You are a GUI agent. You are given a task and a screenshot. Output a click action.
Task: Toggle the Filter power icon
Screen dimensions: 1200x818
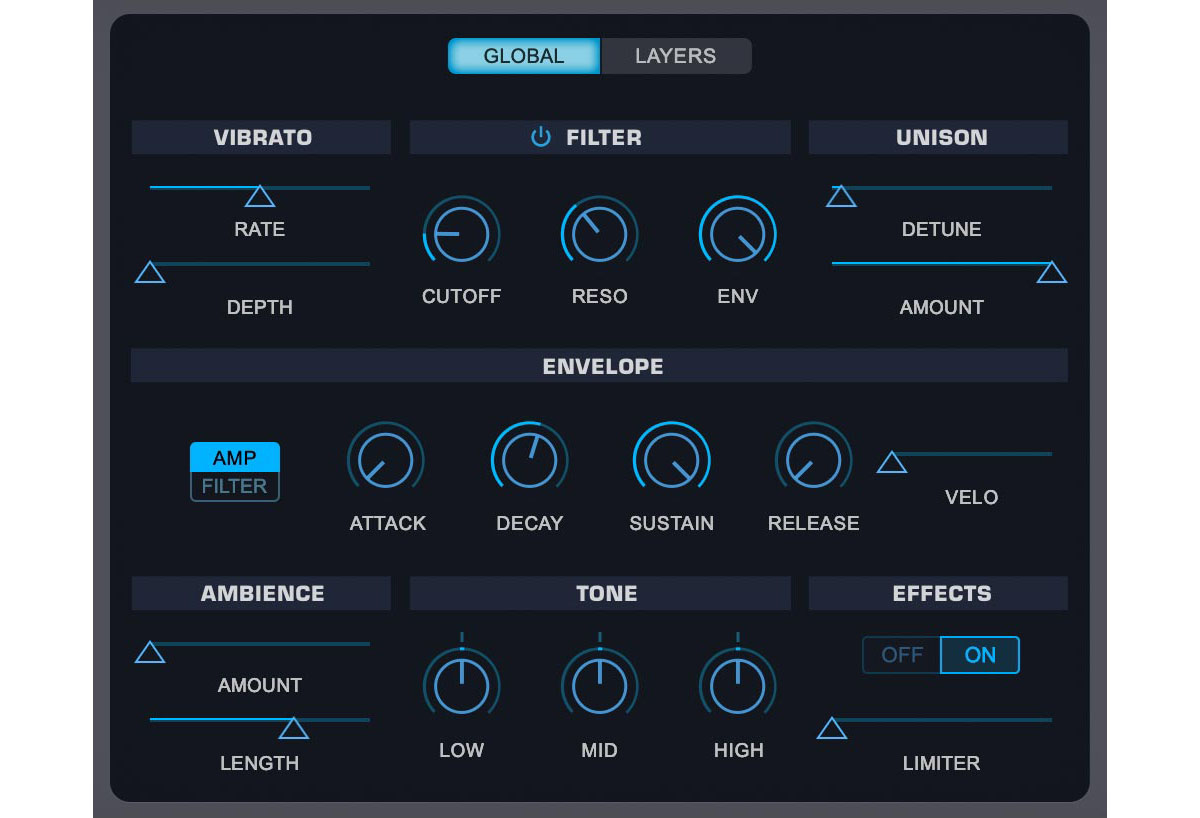coord(541,137)
